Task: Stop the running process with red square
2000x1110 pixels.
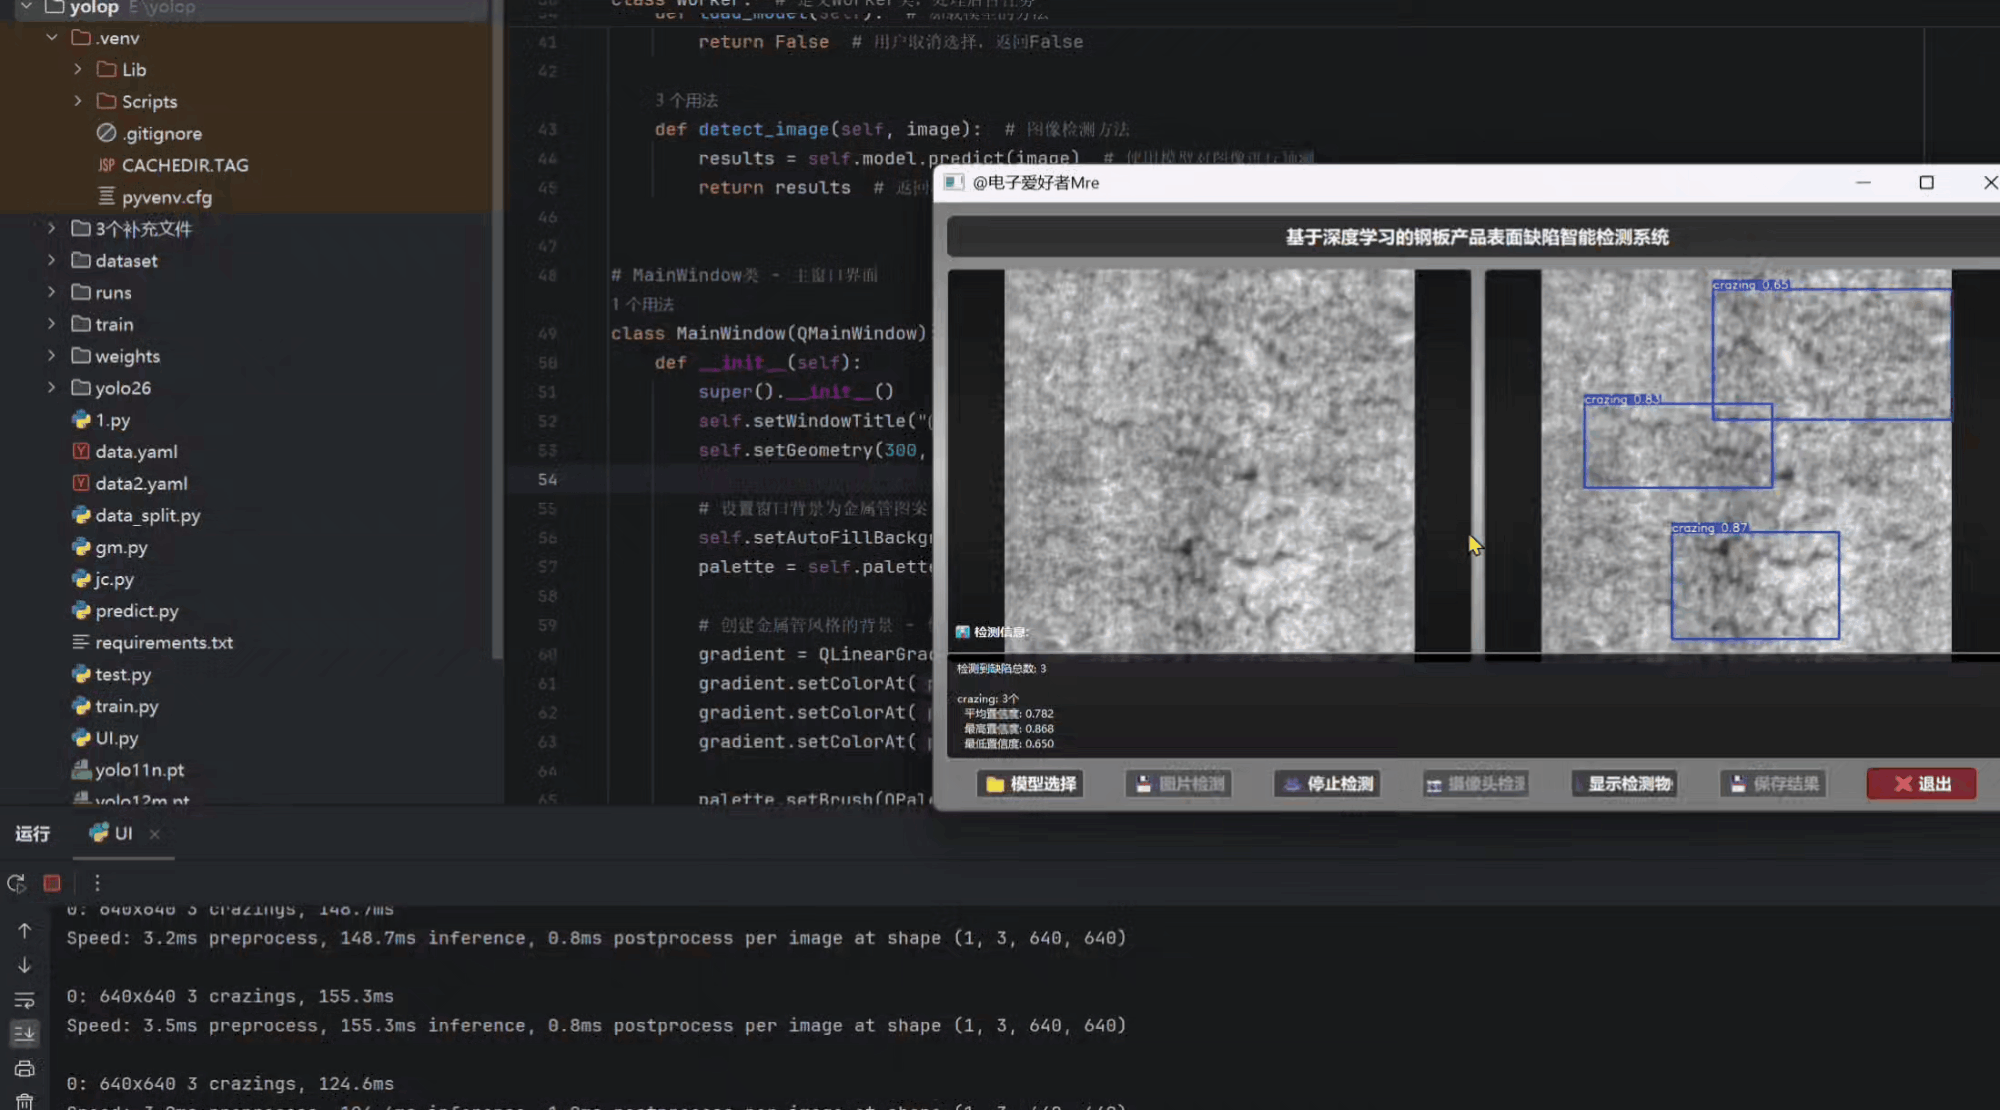Action: point(52,884)
